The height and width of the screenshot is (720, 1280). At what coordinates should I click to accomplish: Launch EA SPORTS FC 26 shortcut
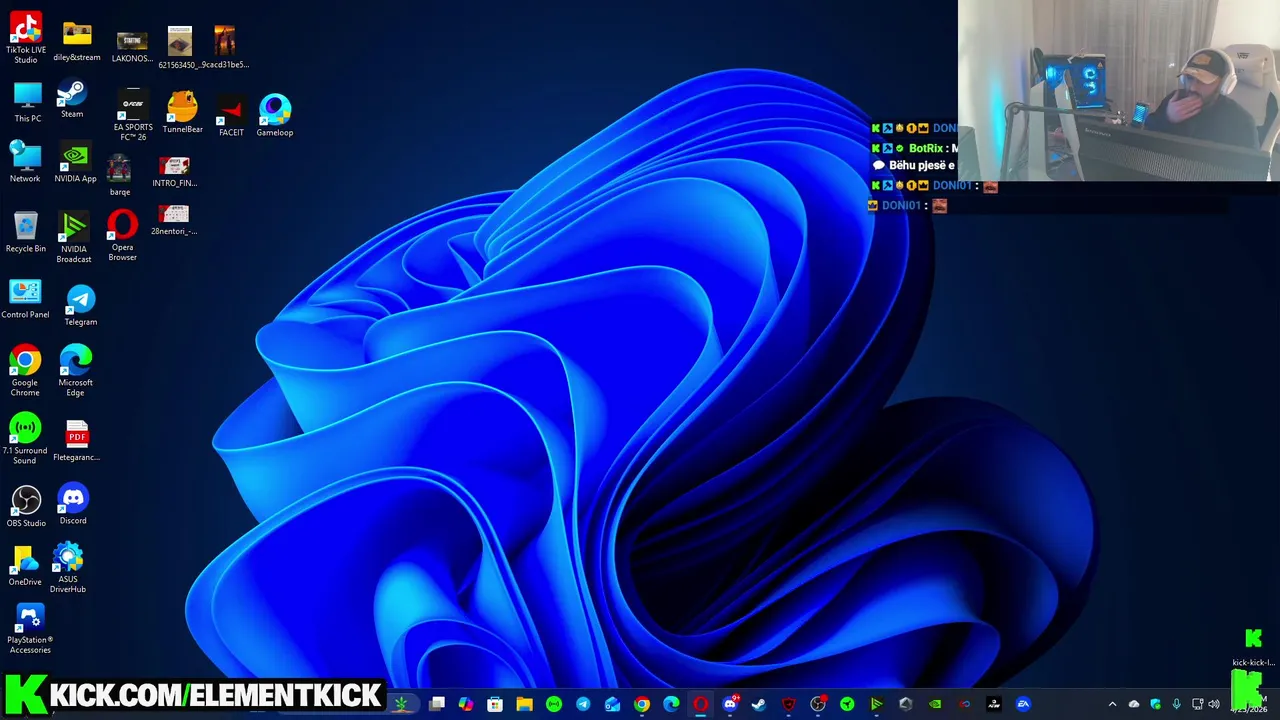(133, 115)
